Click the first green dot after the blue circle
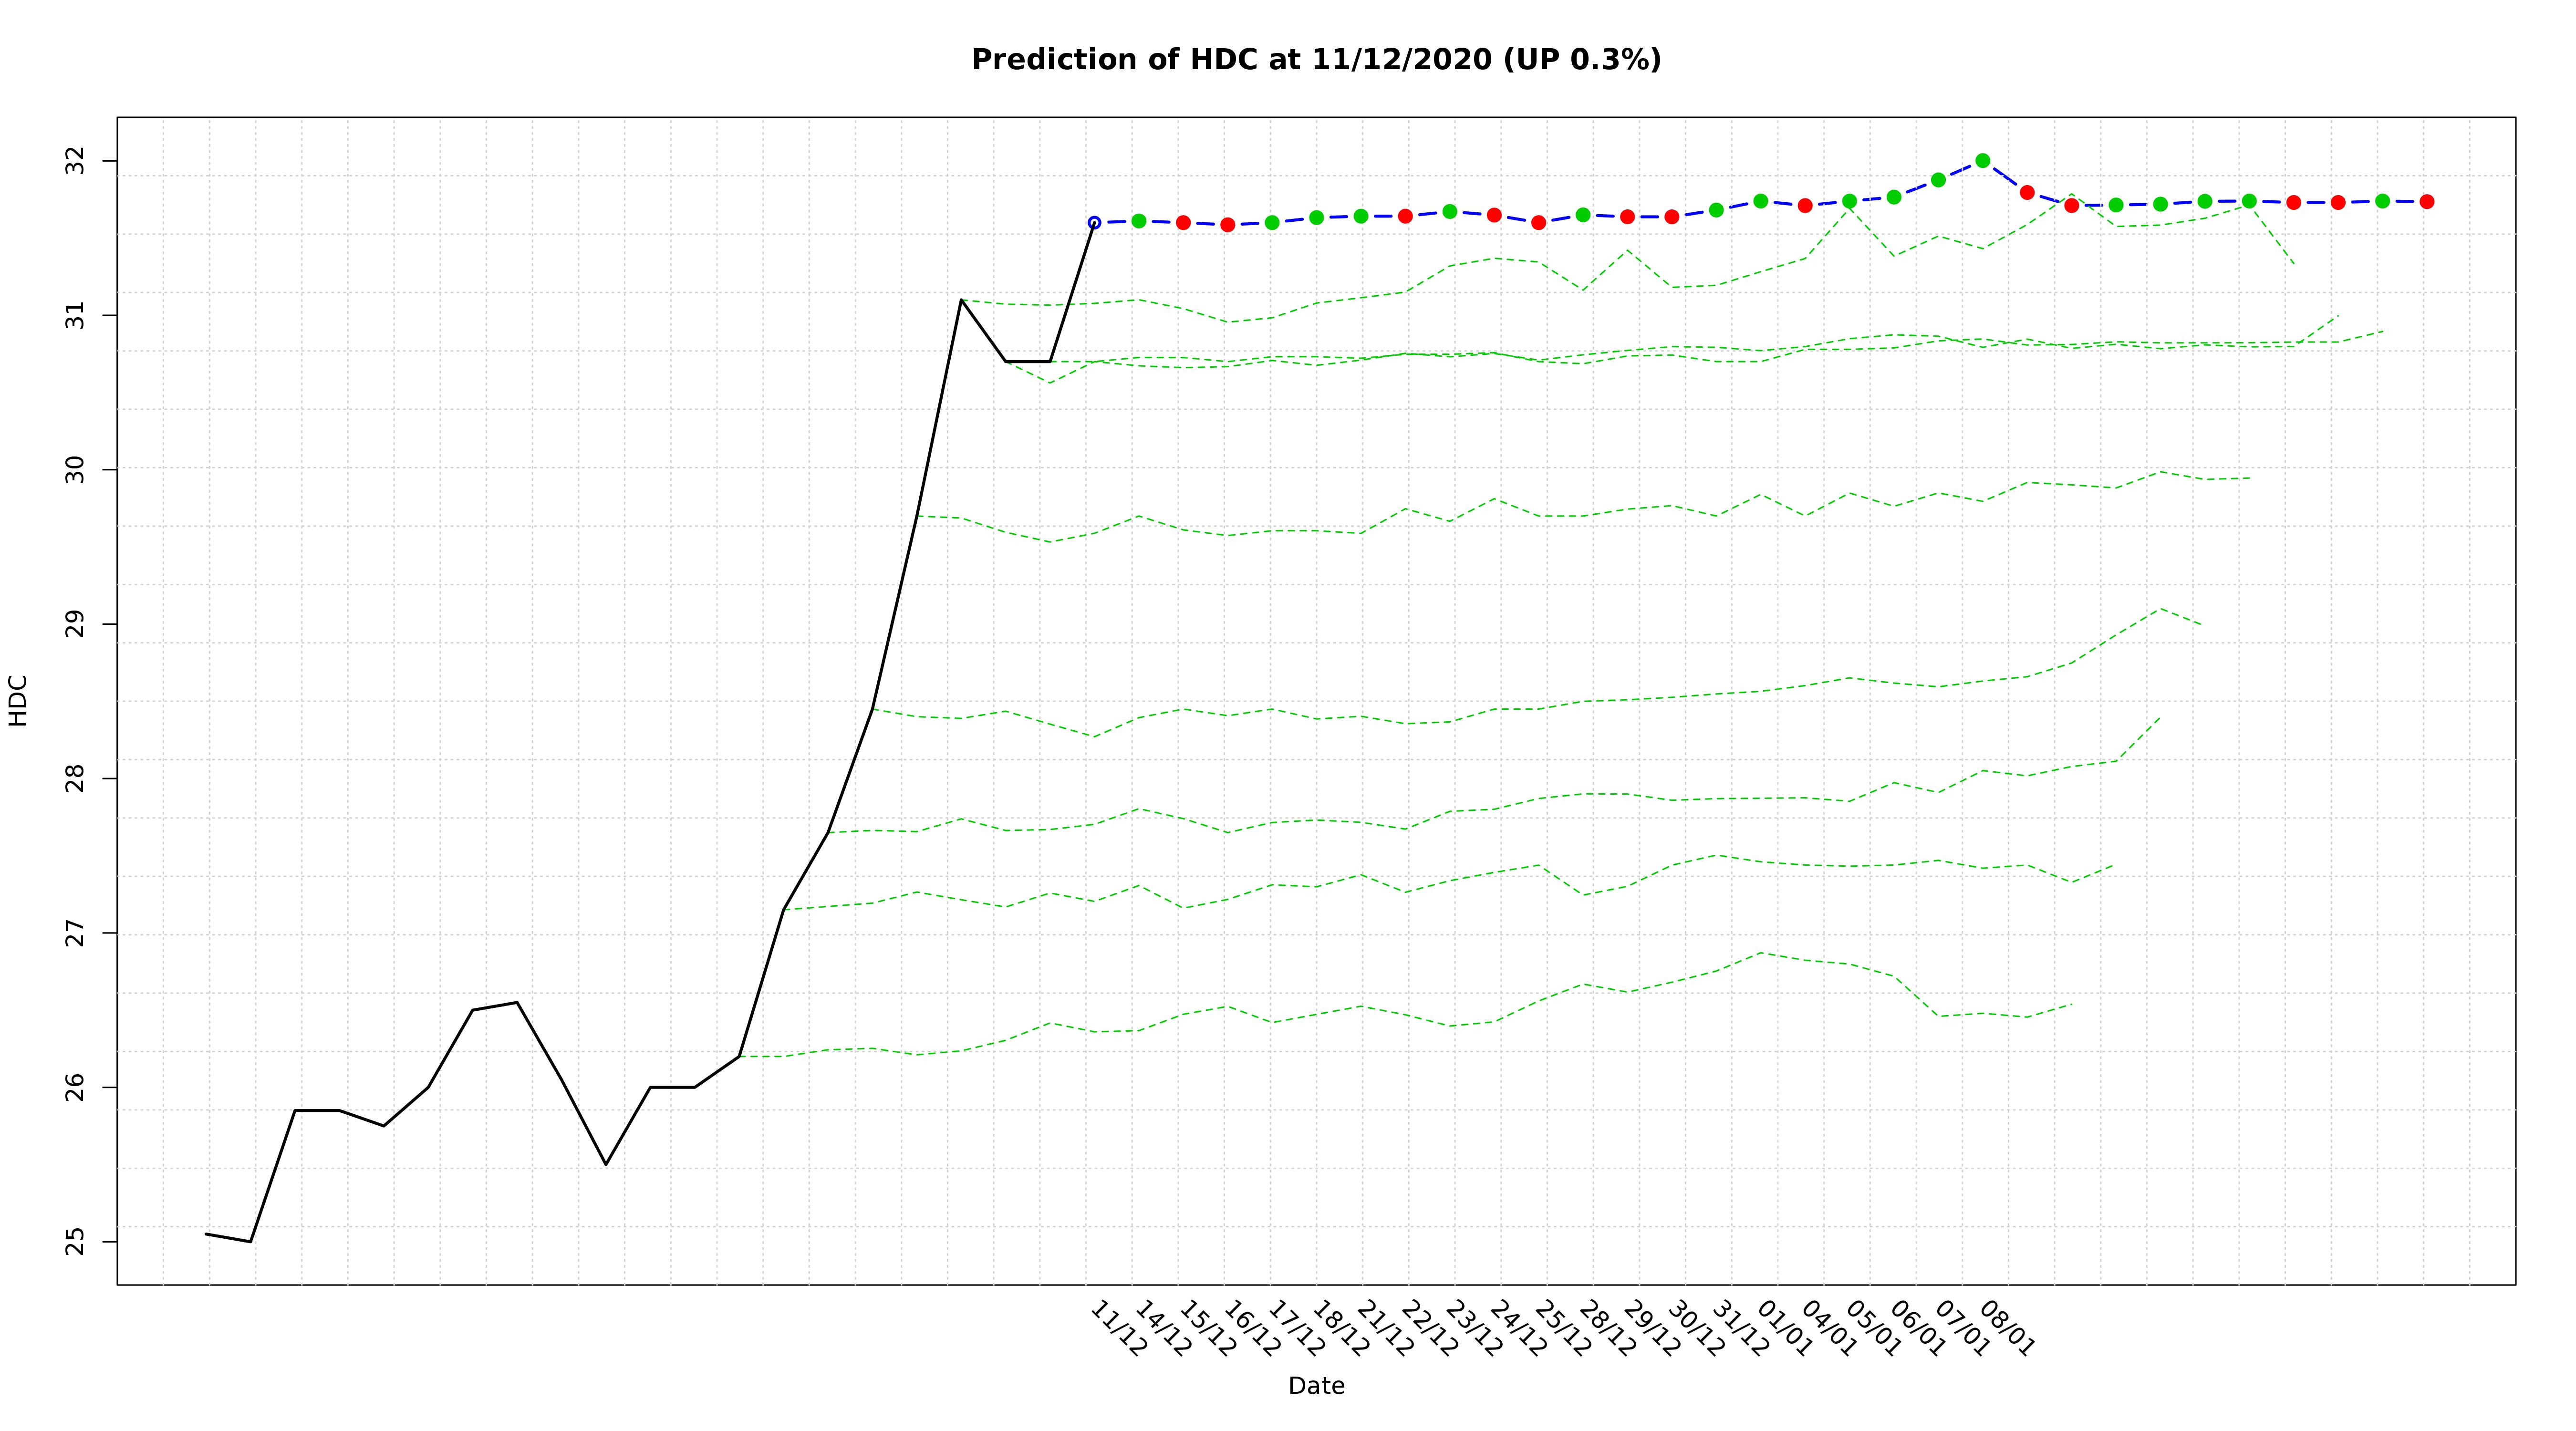 pos(1138,221)
